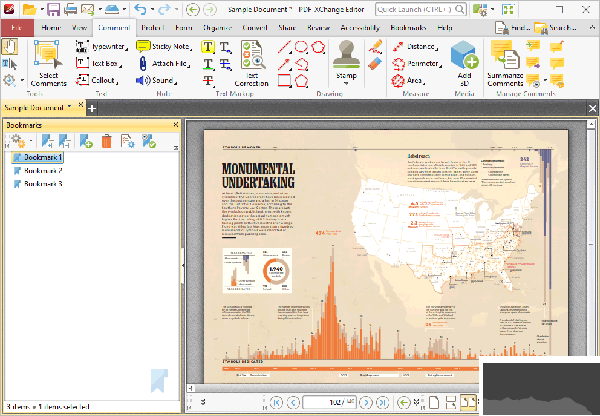Click the new bookmark icon
The width and height of the screenshot is (600, 416).
(86, 142)
